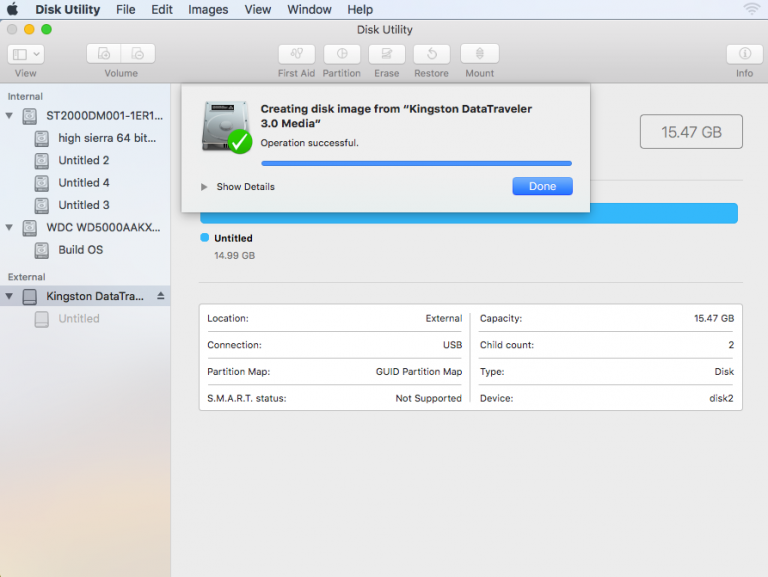Viewport: 768px width, 577px height.
Task: Click the Child count value 2
Action: [x=731, y=345]
